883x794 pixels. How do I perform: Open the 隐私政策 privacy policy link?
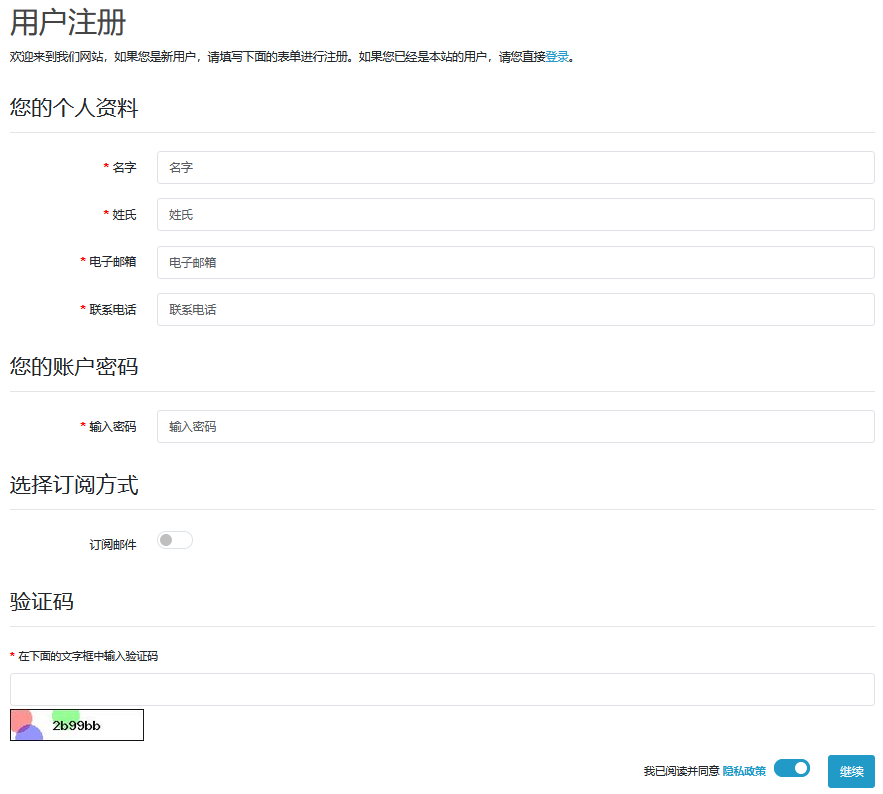pyautogui.click(x=744, y=771)
